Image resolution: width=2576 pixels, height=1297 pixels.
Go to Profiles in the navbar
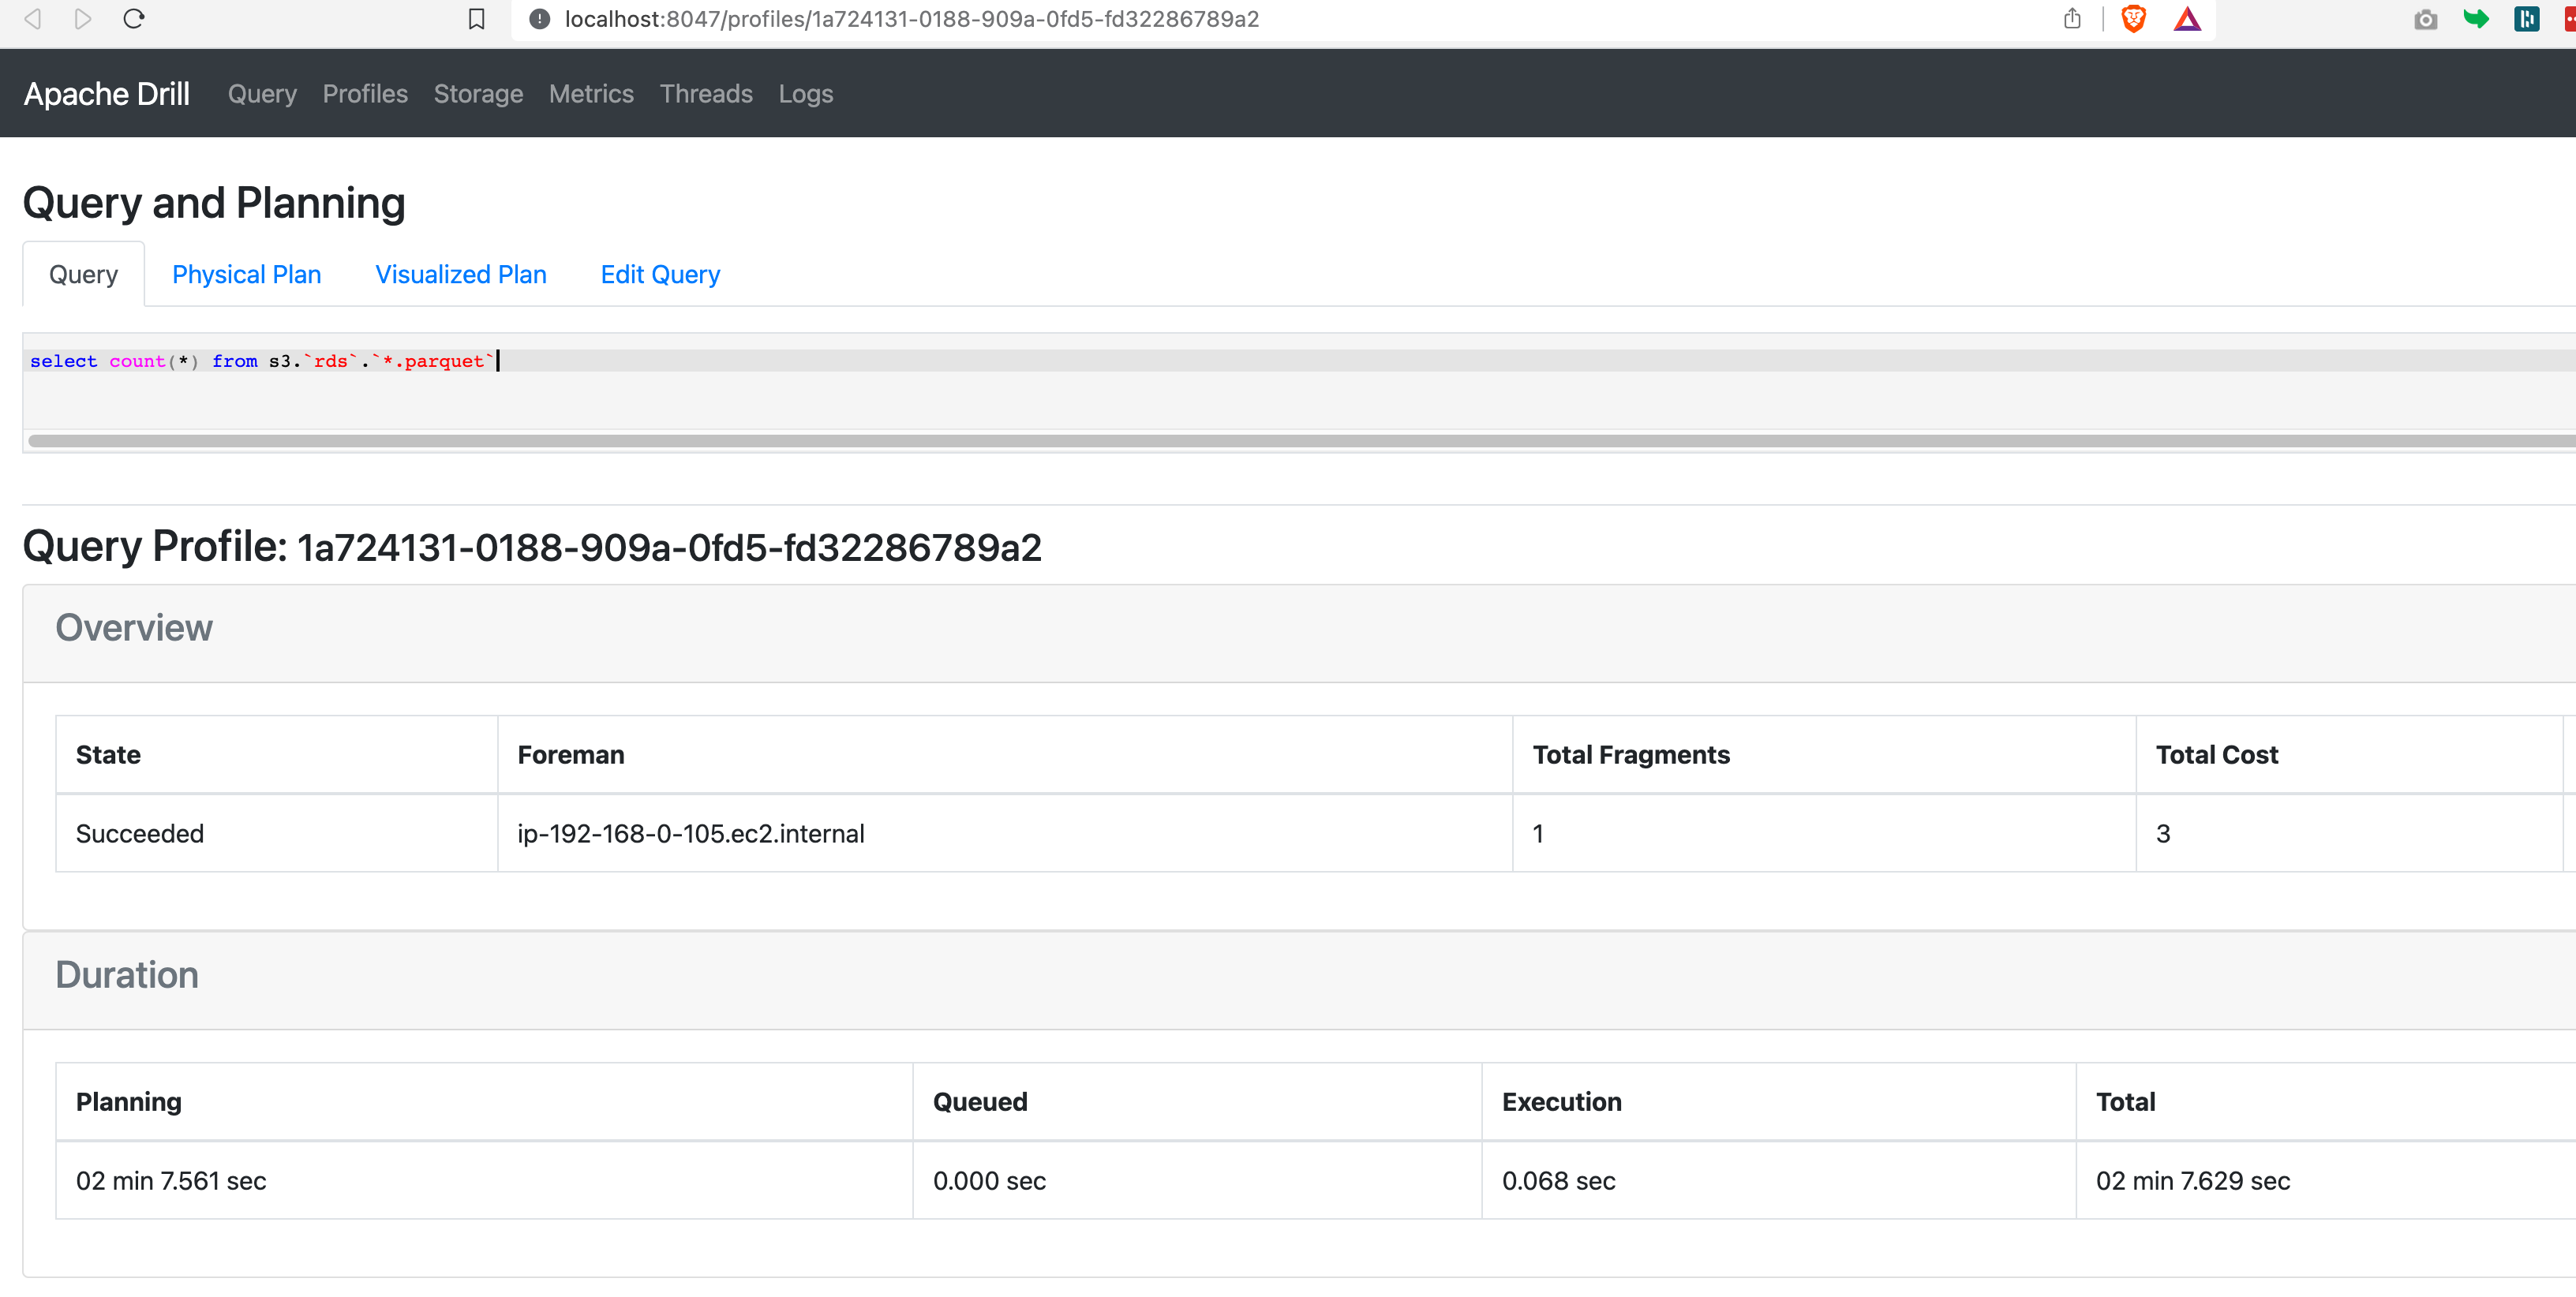click(365, 94)
